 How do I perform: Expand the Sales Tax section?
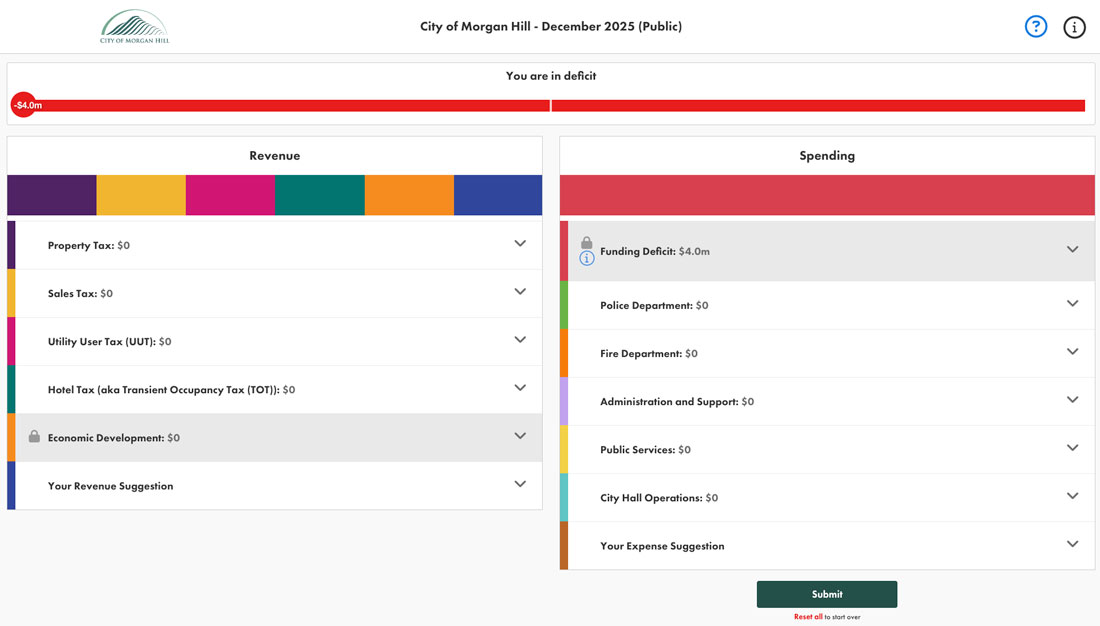520,292
